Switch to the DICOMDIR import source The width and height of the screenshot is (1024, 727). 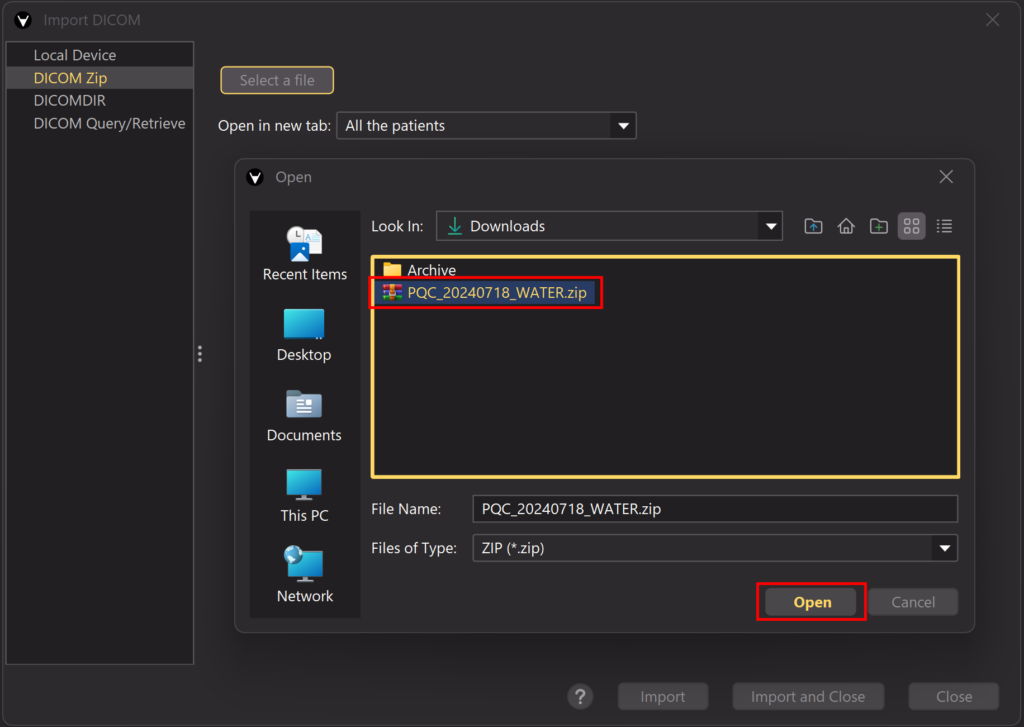tap(69, 100)
